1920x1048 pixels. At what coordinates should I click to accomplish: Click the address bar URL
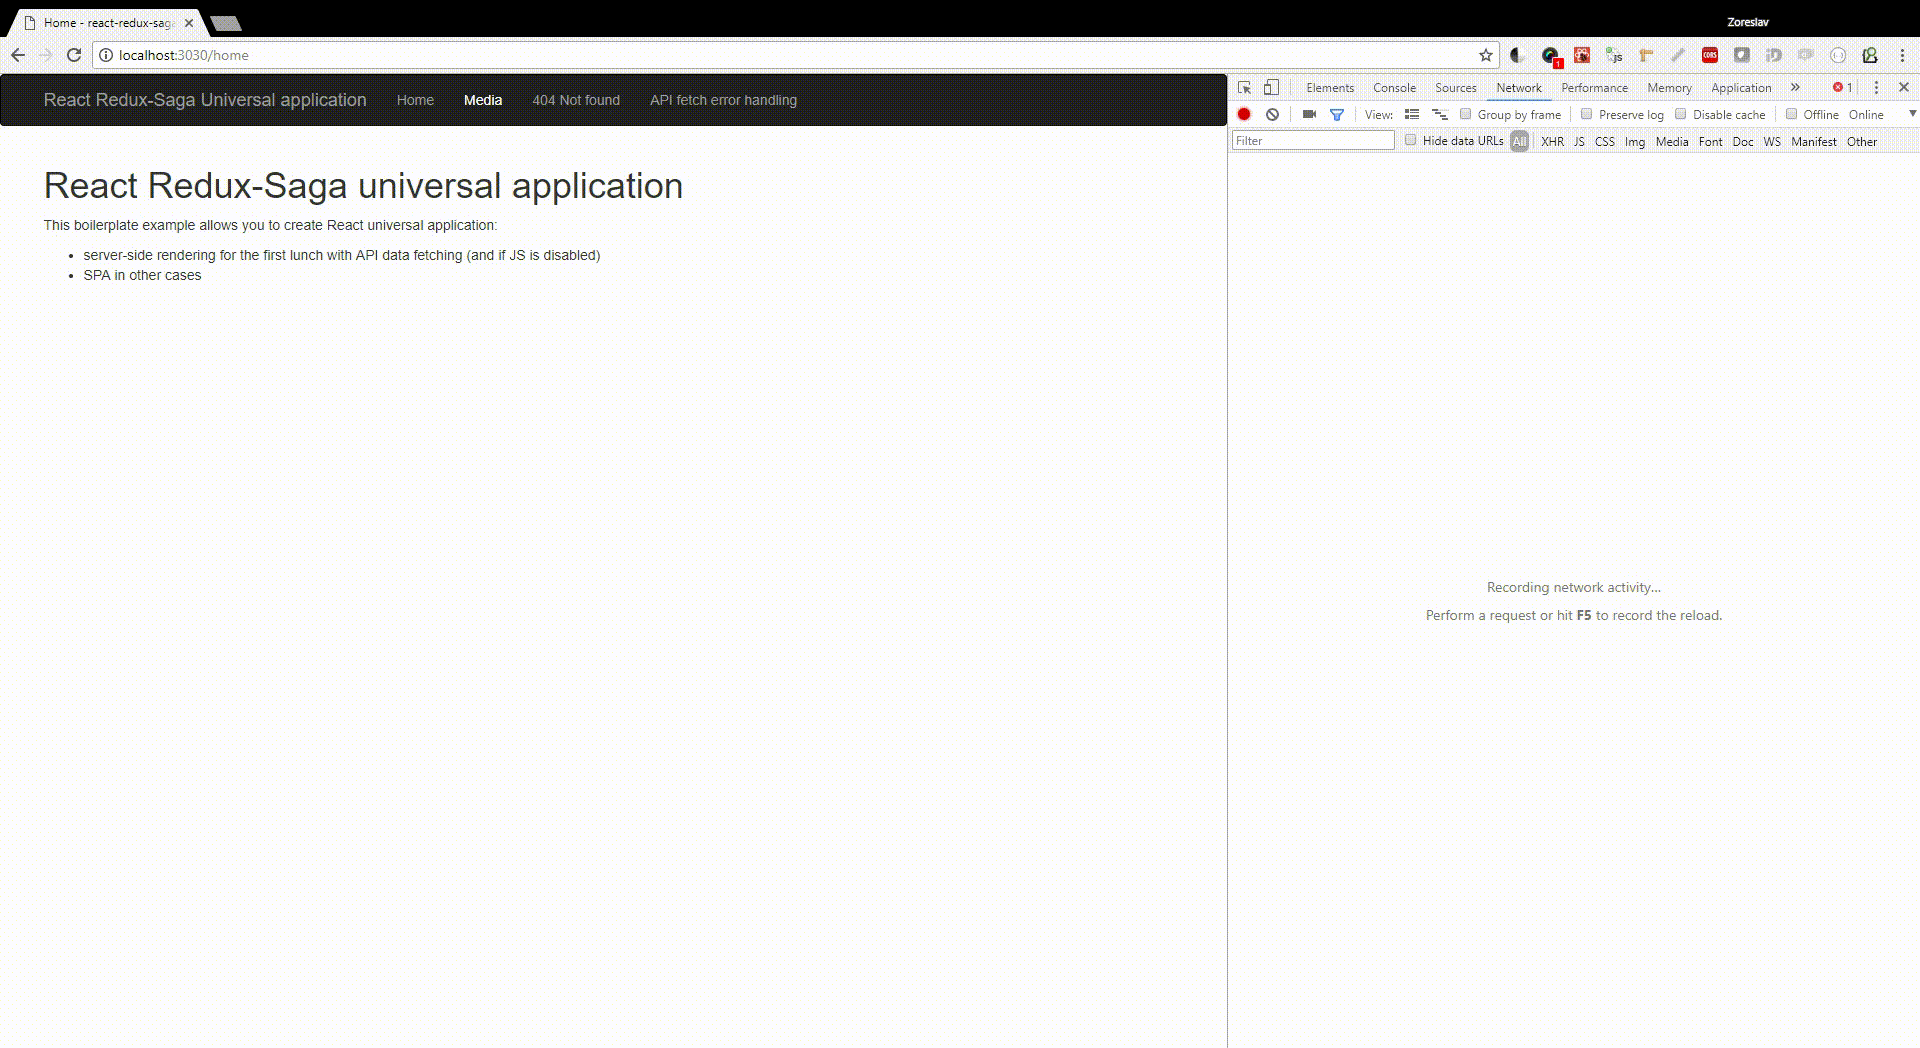pos(184,55)
